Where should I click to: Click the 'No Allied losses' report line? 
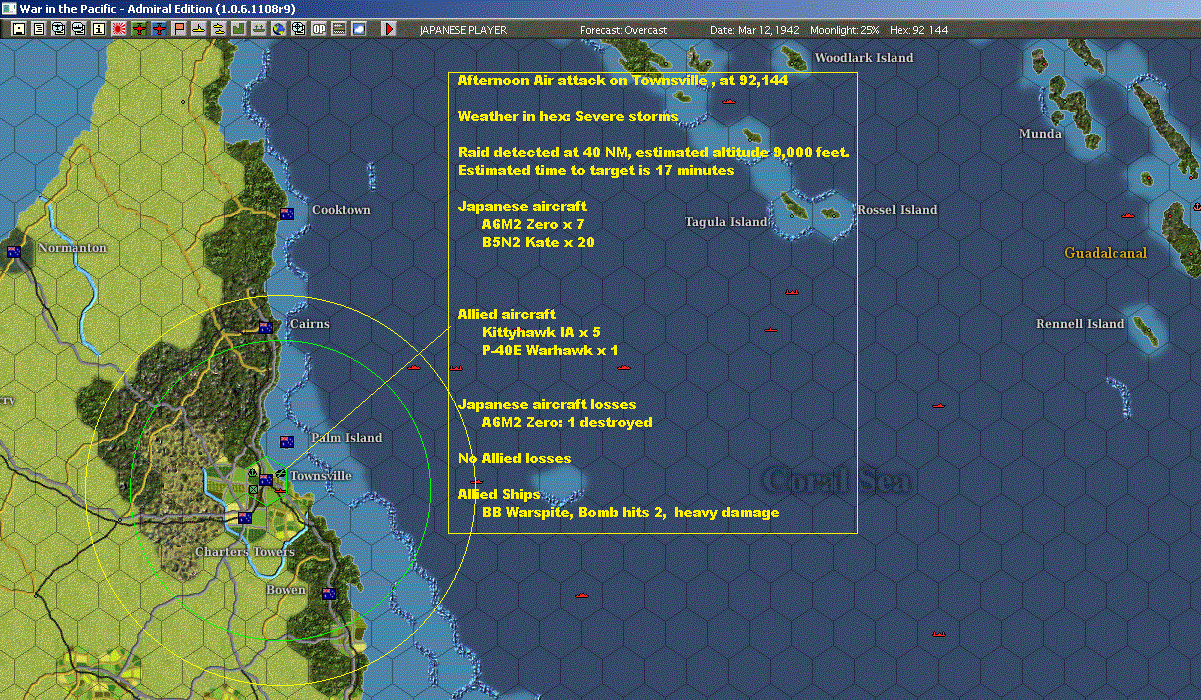pos(515,459)
